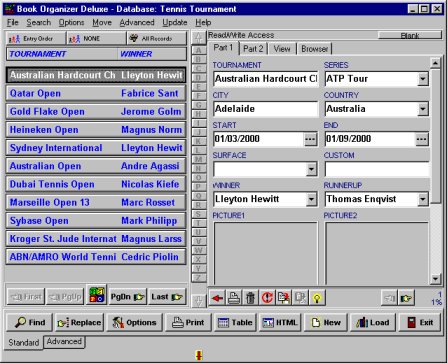Image resolution: width=447 pixels, height=363 pixels.
Task: Click the Last navigation button
Action: 167,297
